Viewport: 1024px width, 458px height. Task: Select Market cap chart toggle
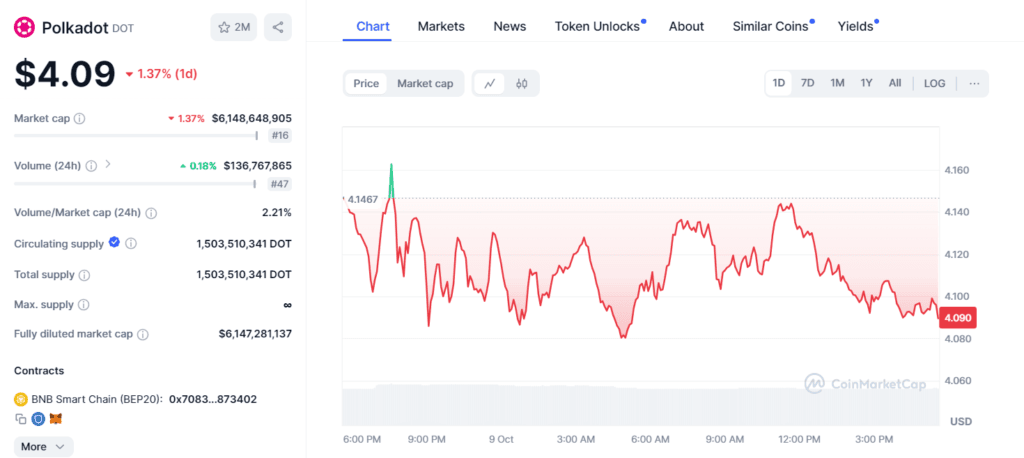(425, 84)
